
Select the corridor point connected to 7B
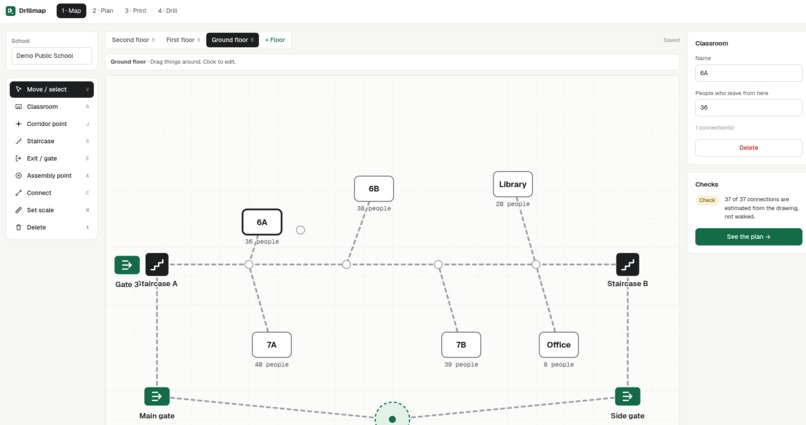[x=438, y=265]
